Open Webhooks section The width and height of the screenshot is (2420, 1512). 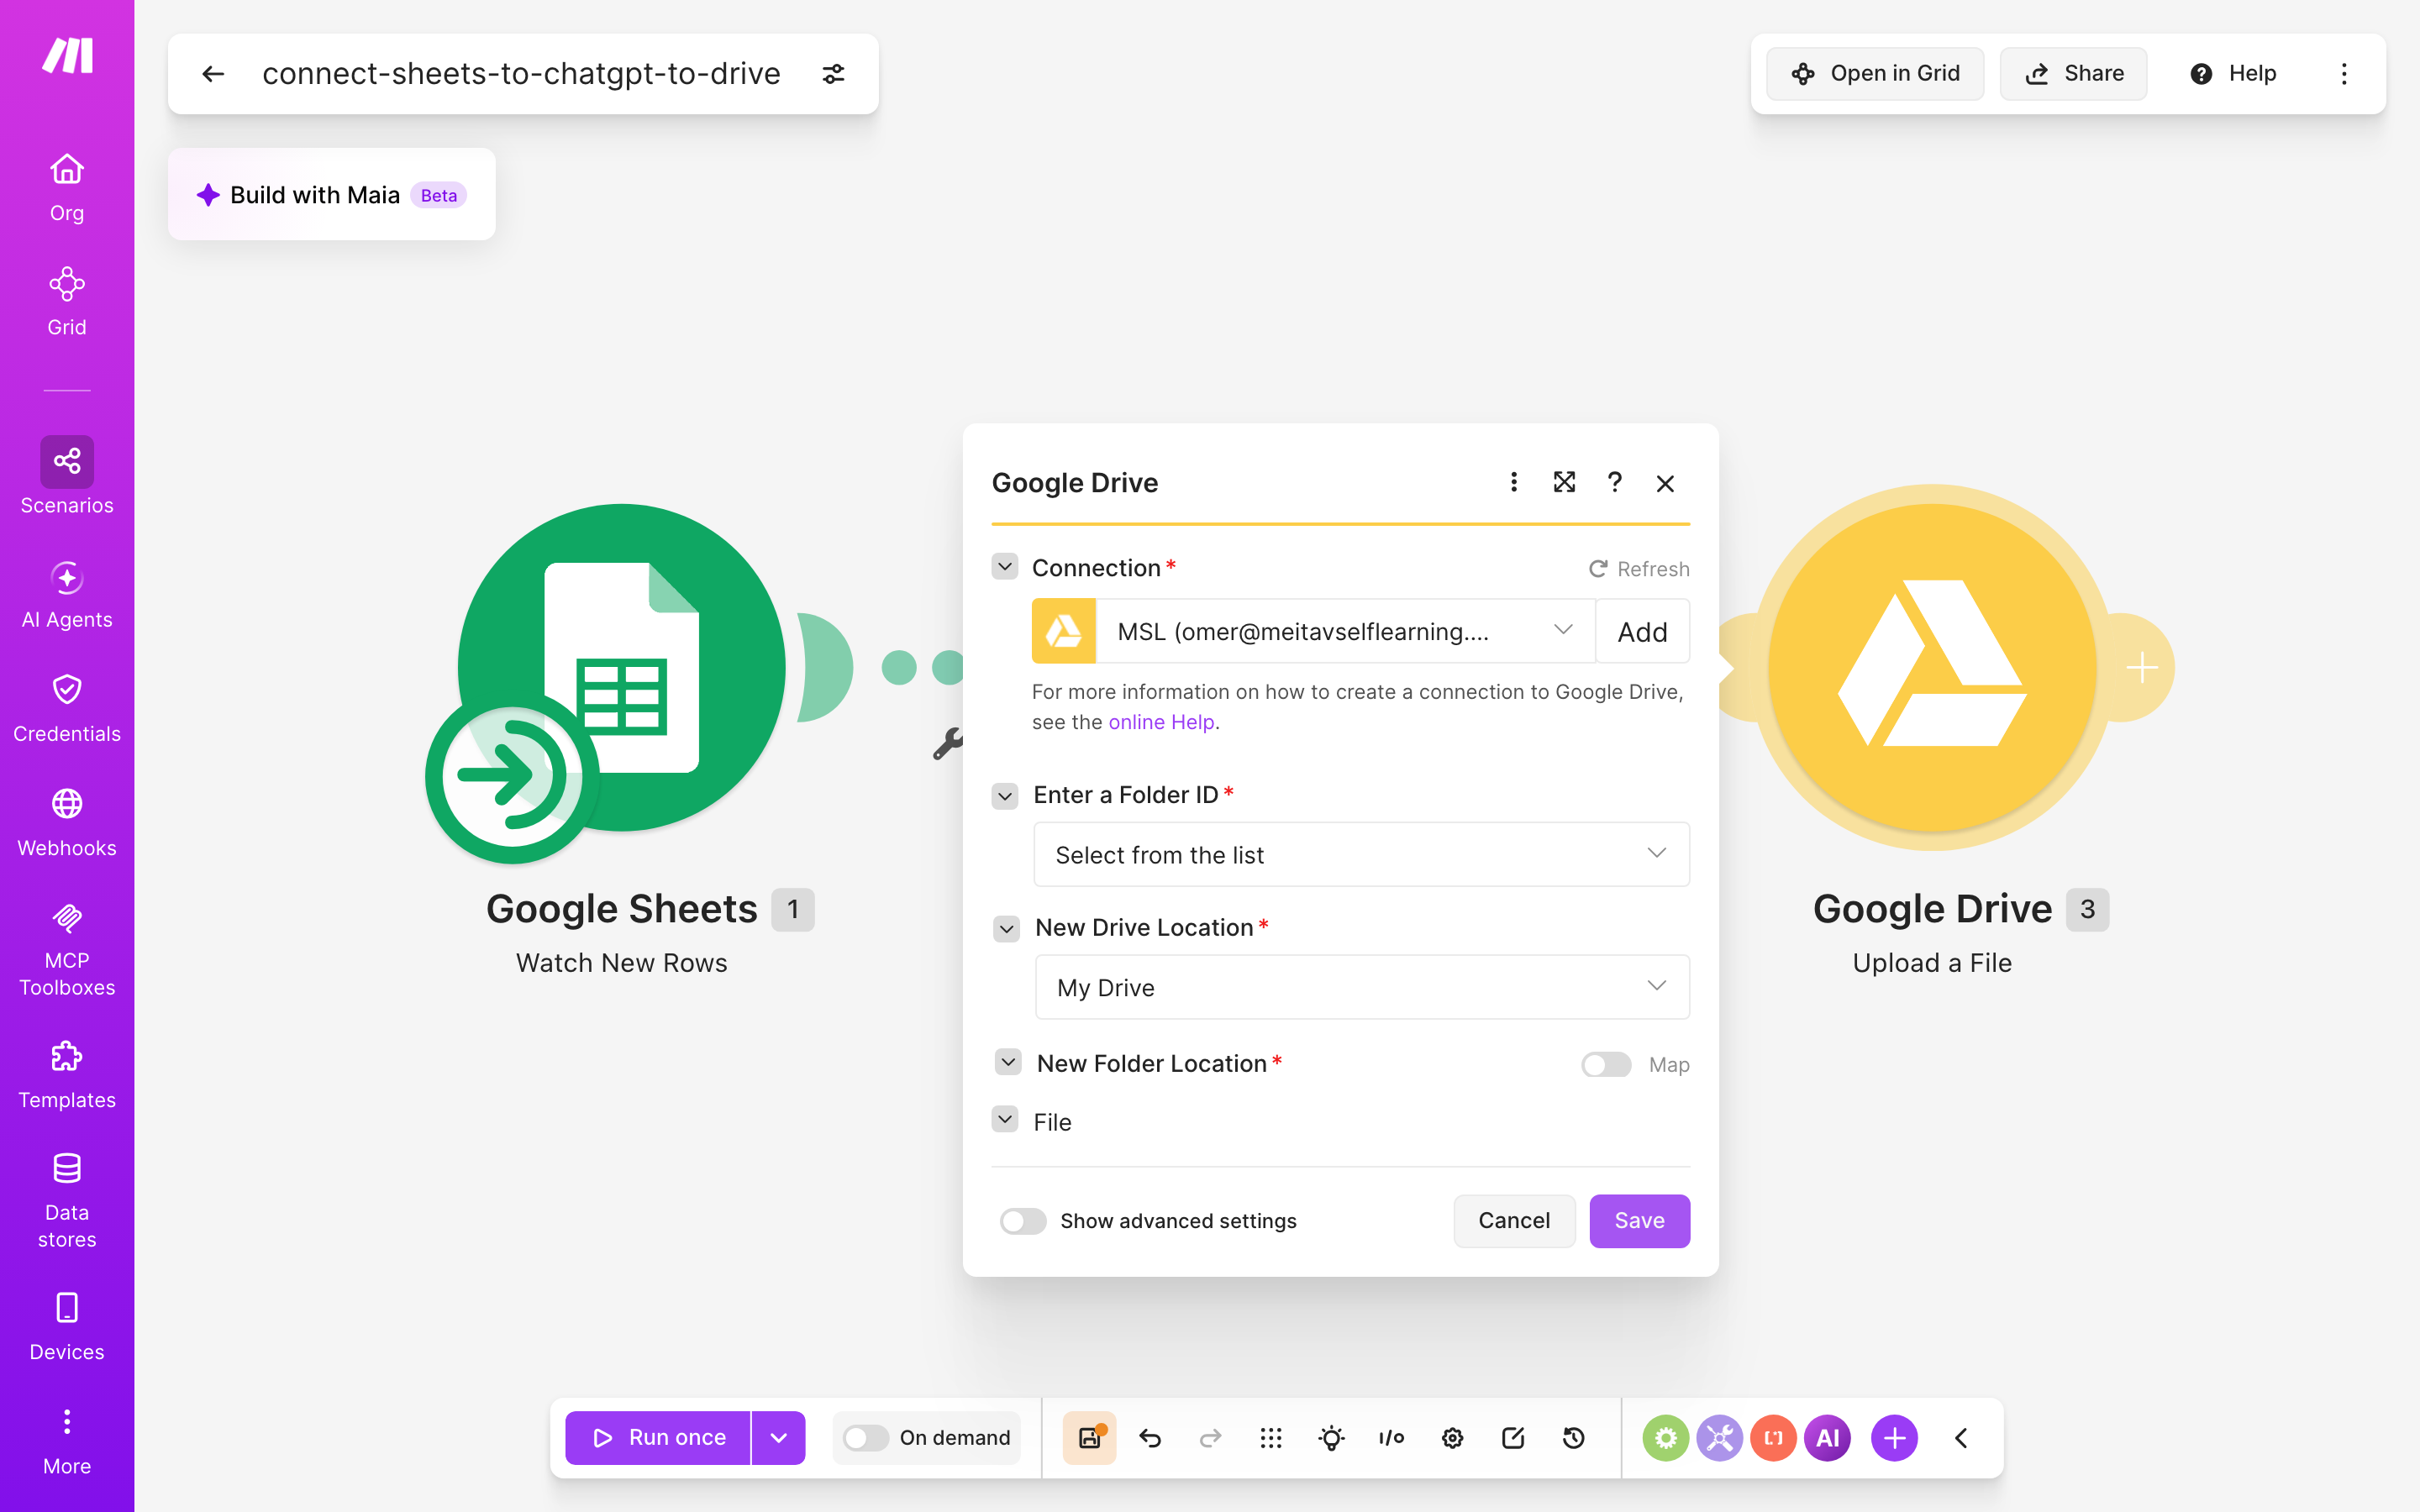pos(67,823)
